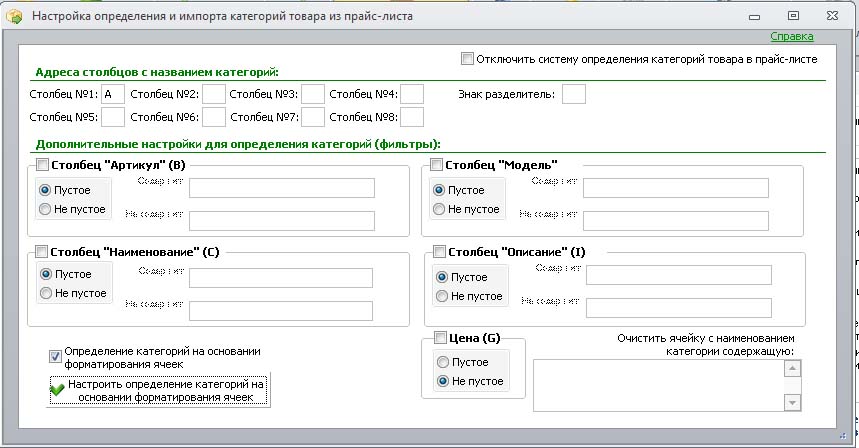The image size is (859, 448).
Task: Click the Очистить ячейку text area
Action: (x=658, y=385)
